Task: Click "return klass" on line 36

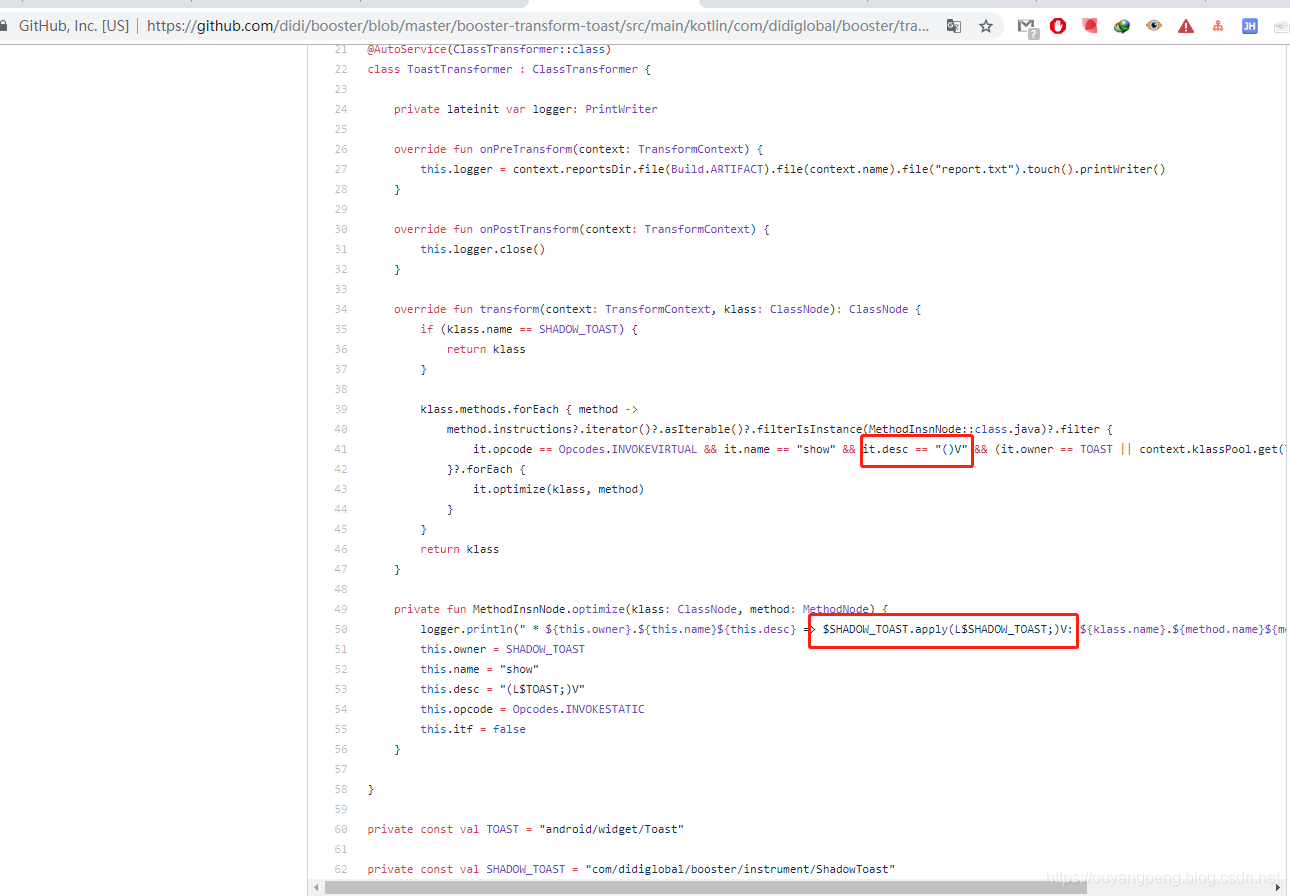Action: pos(486,349)
